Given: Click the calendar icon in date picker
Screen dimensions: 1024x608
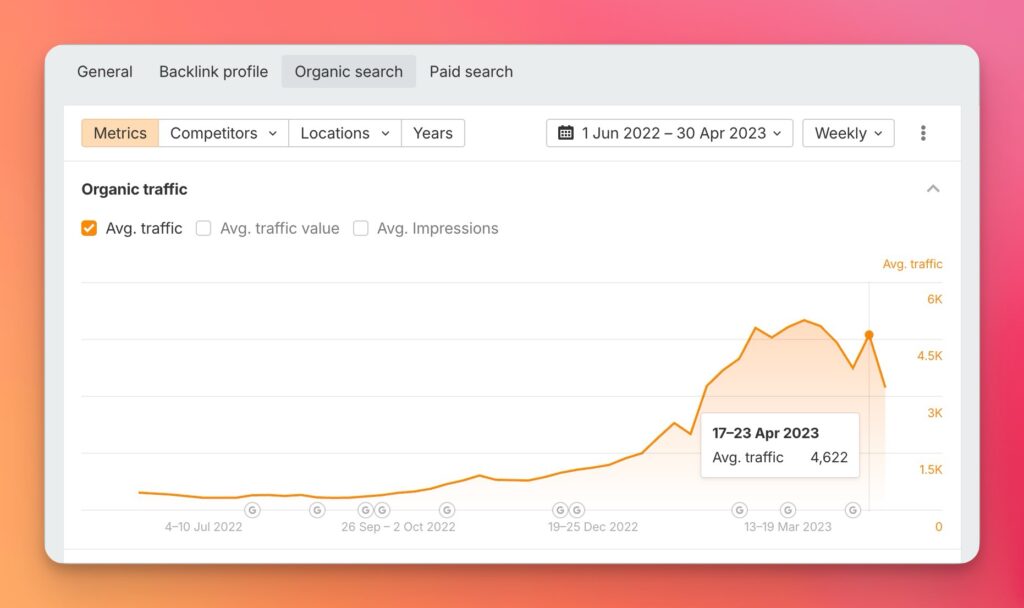Looking at the screenshot, I should click(566, 133).
